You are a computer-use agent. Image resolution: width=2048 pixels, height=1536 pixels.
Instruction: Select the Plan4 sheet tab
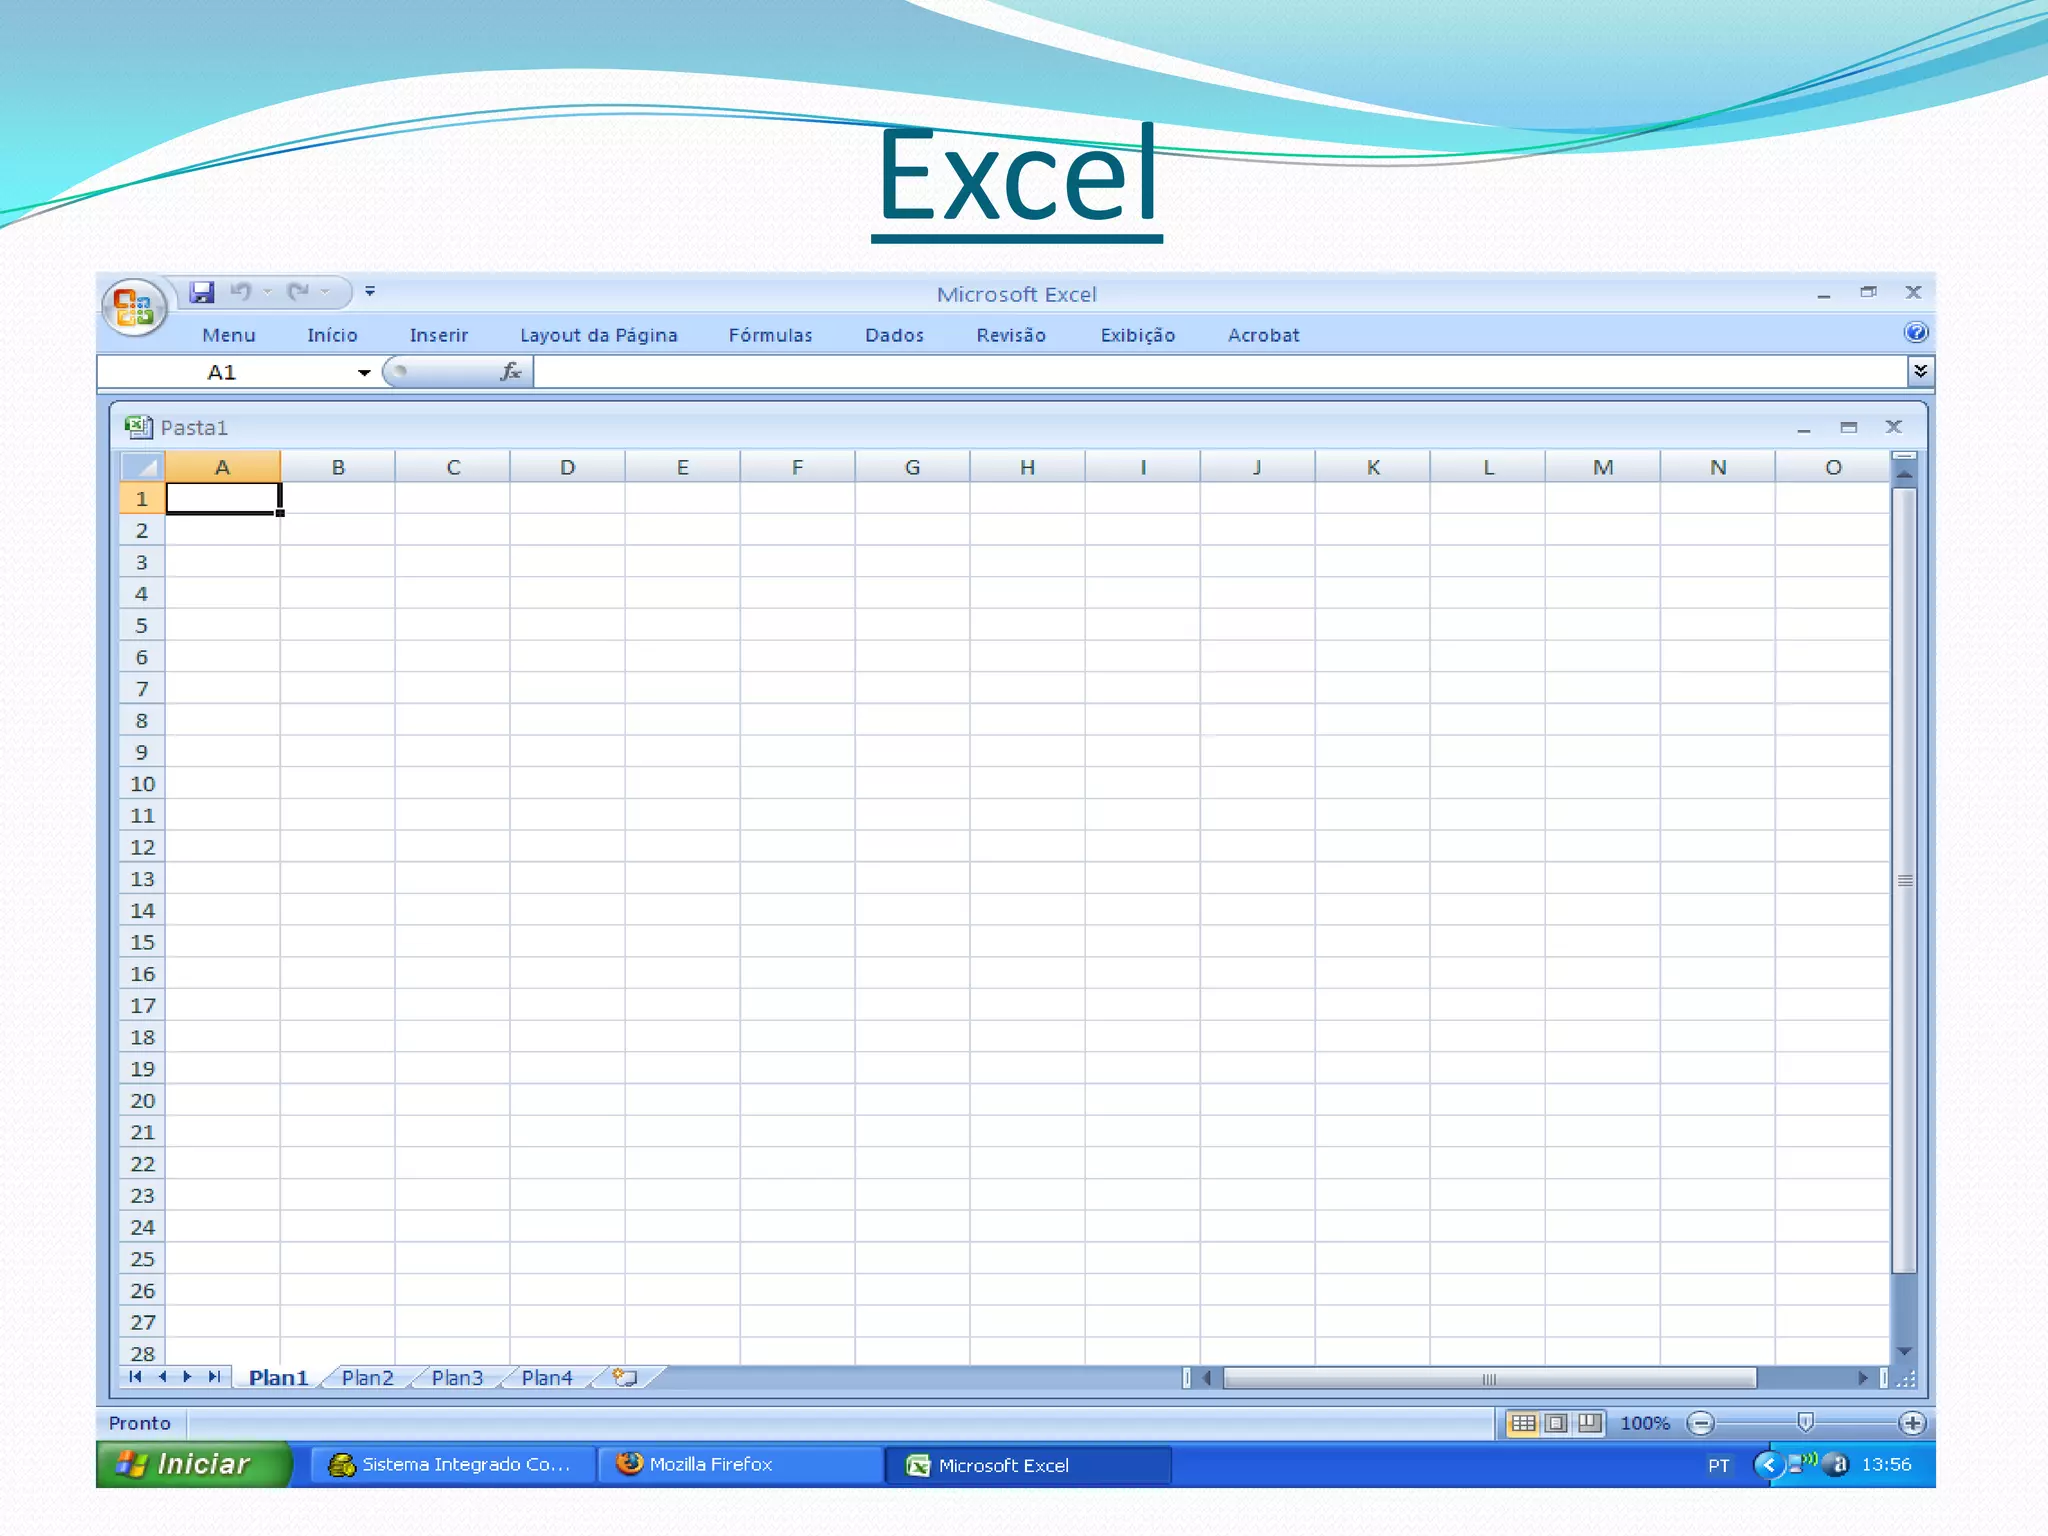[547, 1378]
